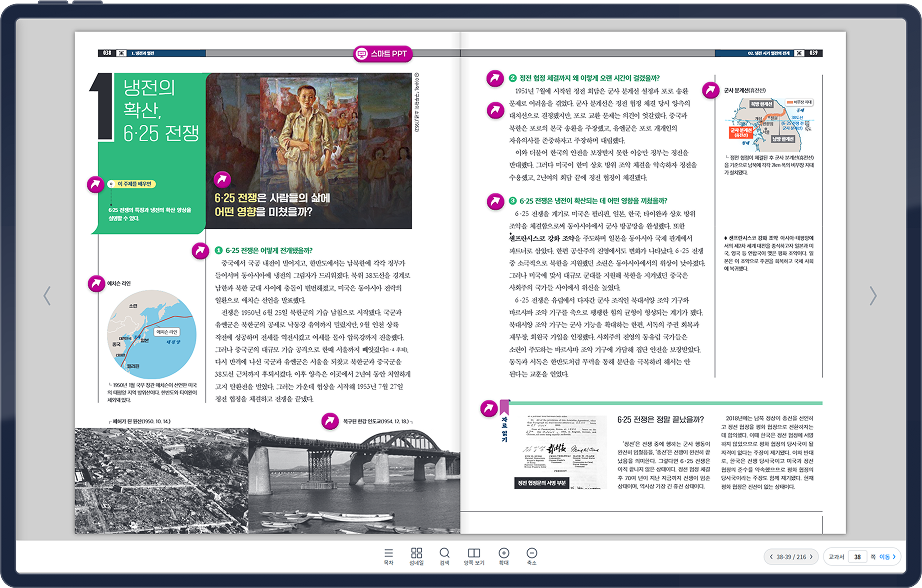The height and width of the screenshot is (588, 922).
Task: Click the 이동 go-to-page link
Action: click(x=887, y=557)
